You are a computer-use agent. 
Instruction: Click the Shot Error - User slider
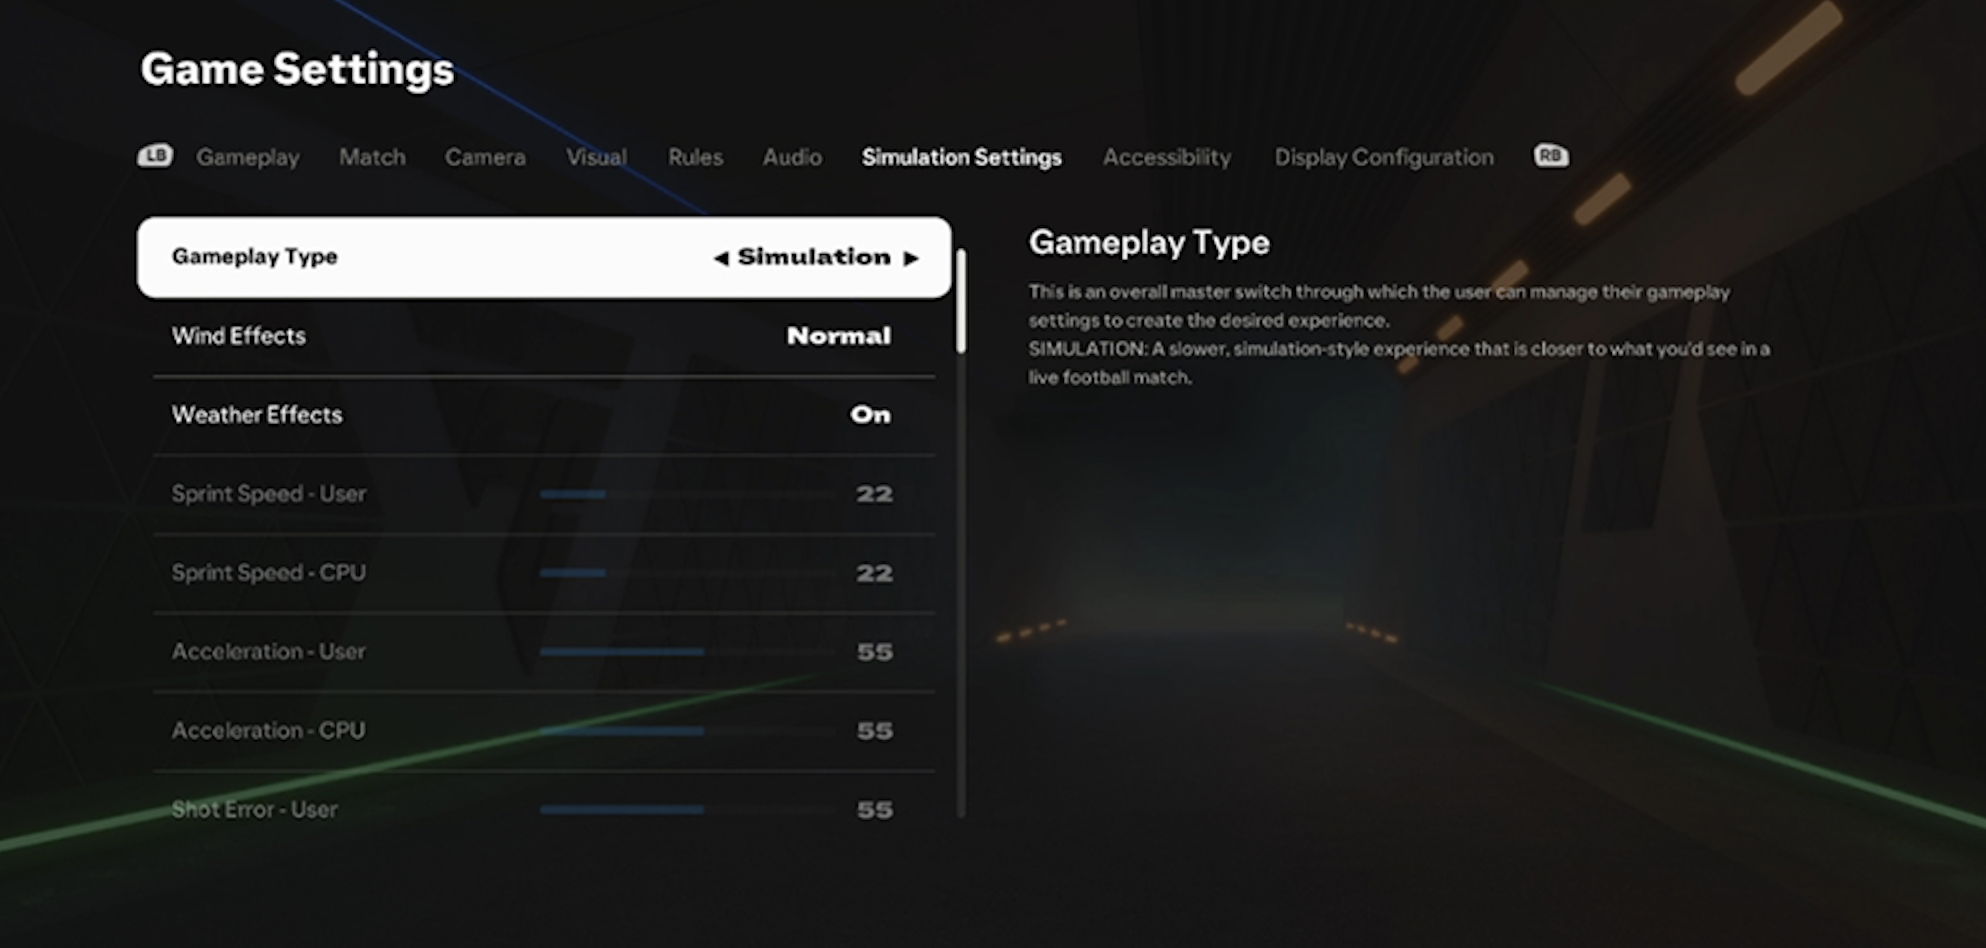[686, 810]
